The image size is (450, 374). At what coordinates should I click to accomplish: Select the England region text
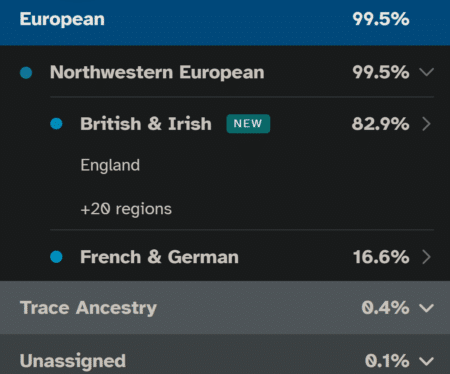click(x=110, y=165)
